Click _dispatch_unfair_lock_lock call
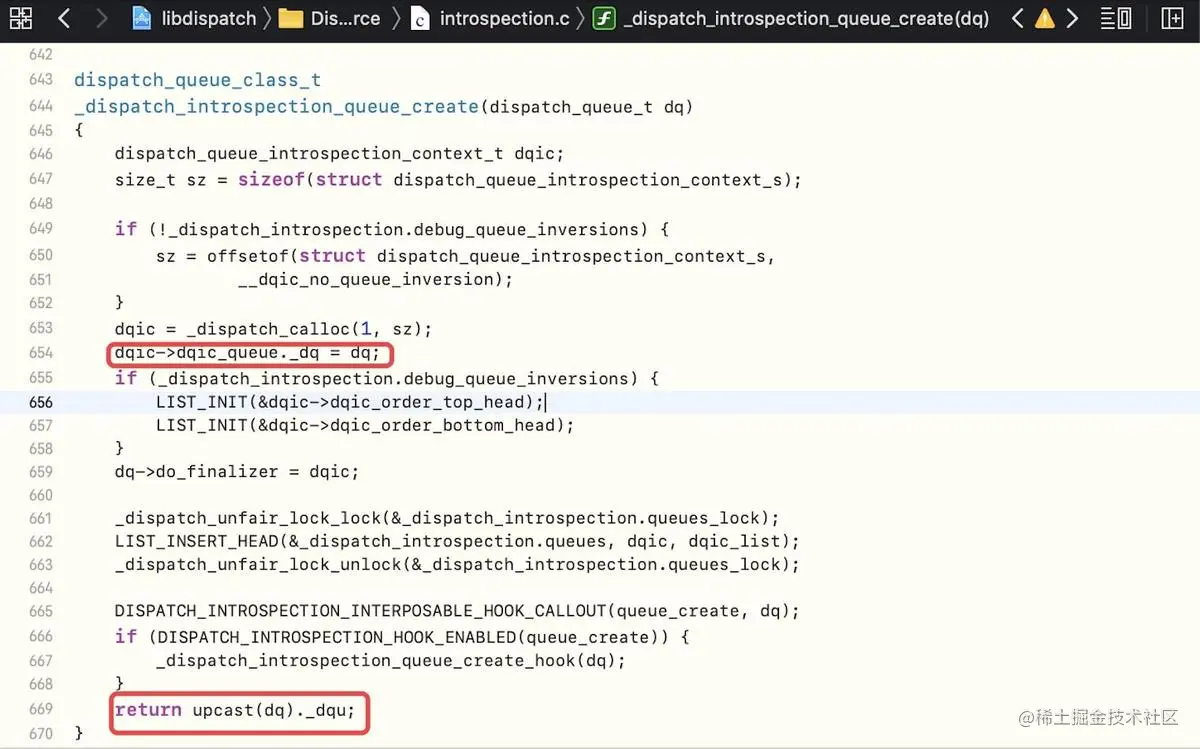Image resolution: width=1200 pixels, height=749 pixels. pyautogui.click(x=447, y=518)
